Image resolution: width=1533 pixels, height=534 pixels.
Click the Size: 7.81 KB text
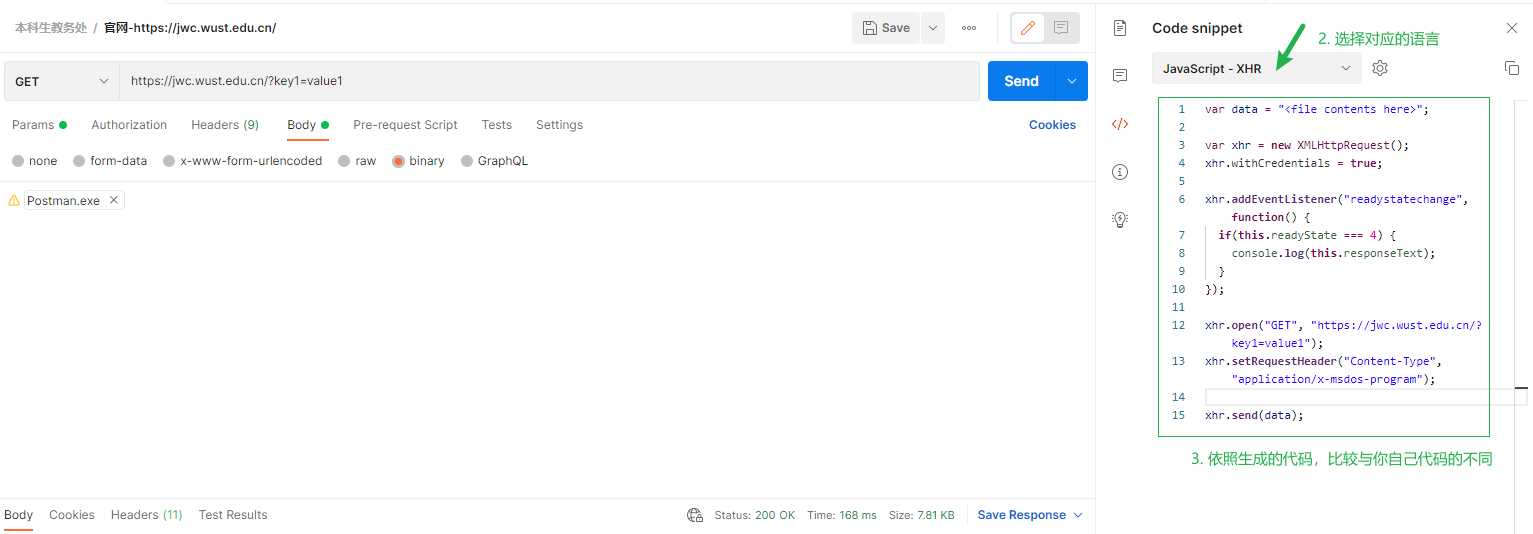point(922,515)
